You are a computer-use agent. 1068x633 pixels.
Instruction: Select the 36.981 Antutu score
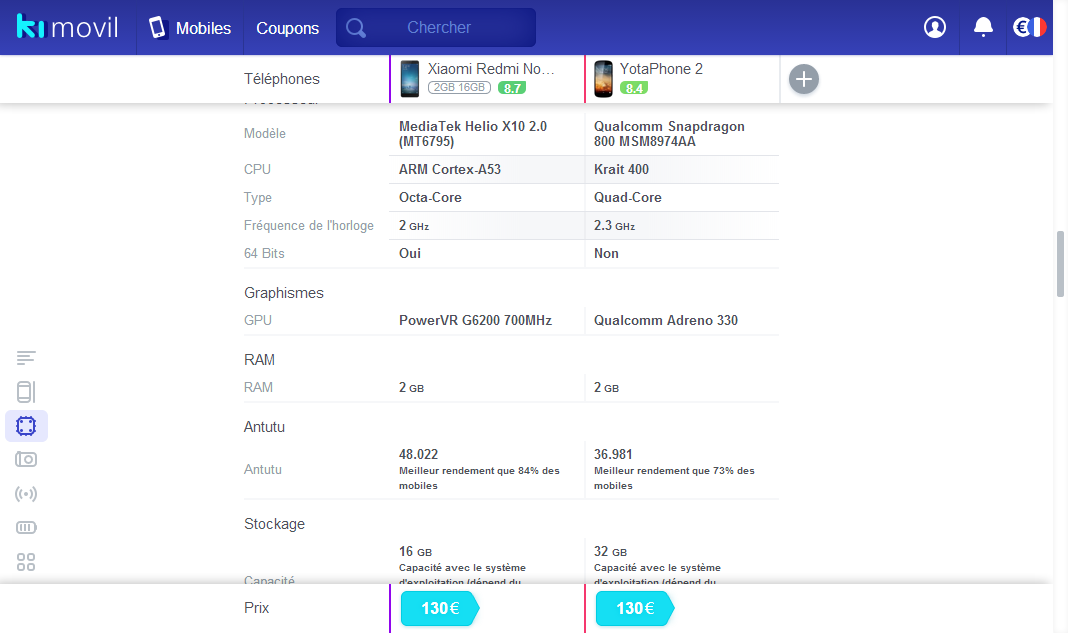pyautogui.click(x=613, y=454)
